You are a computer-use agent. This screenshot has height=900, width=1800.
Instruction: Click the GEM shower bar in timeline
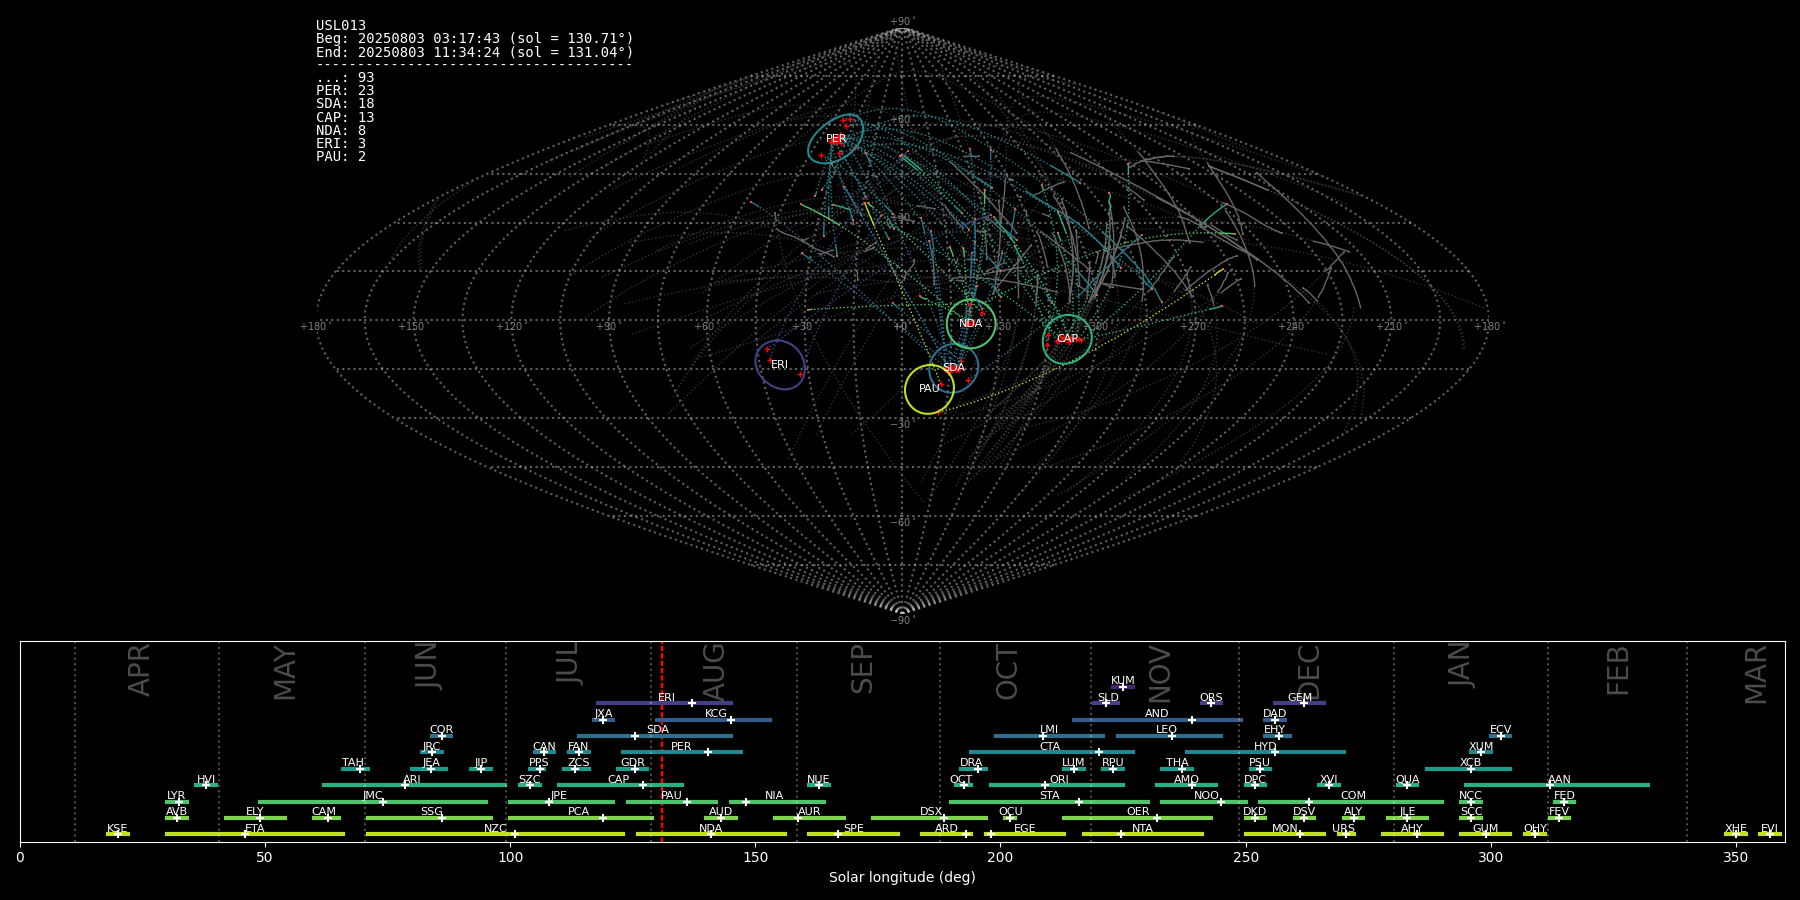click(x=1299, y=703)
